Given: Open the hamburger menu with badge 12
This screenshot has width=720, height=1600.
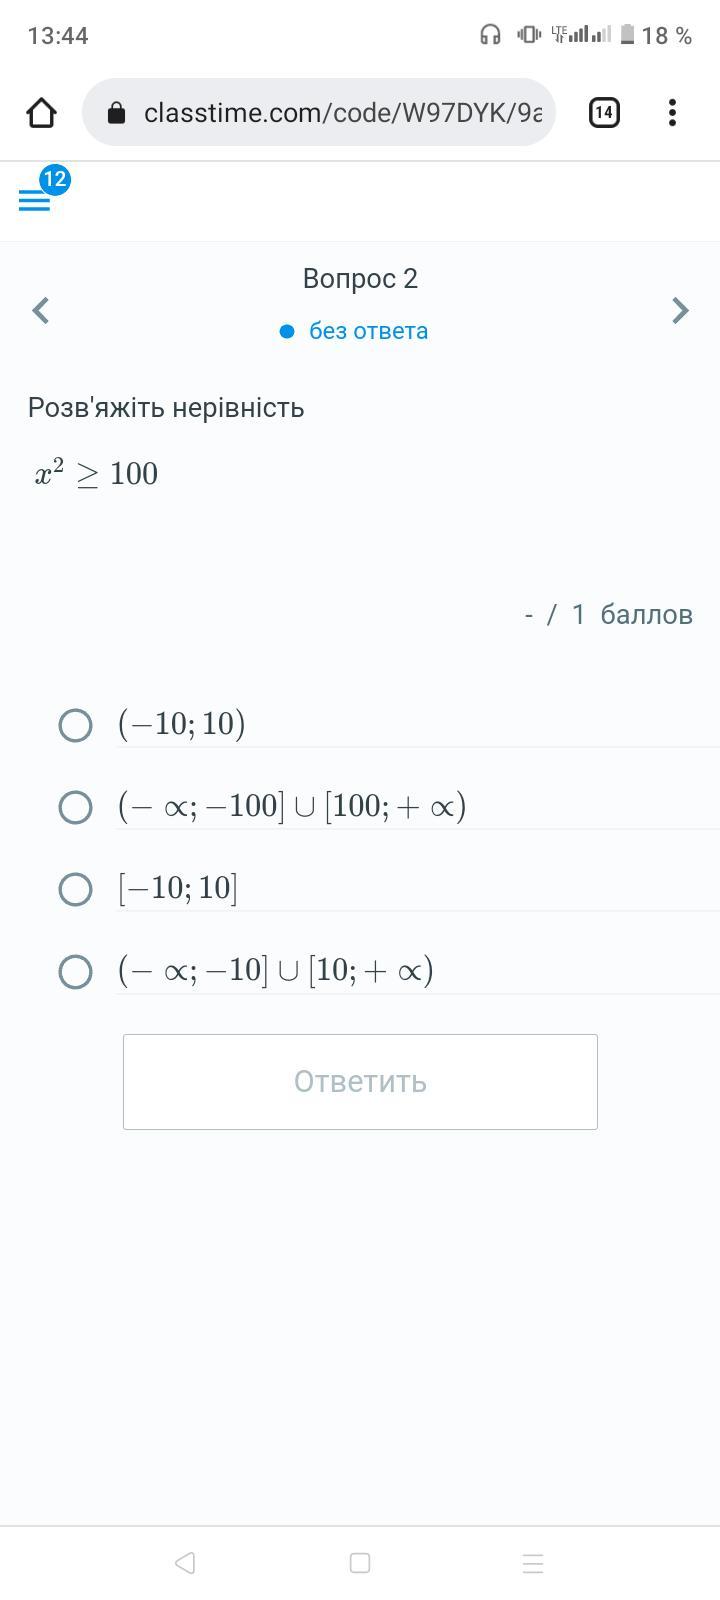Looking at the screenshot, I should (35, 199).
